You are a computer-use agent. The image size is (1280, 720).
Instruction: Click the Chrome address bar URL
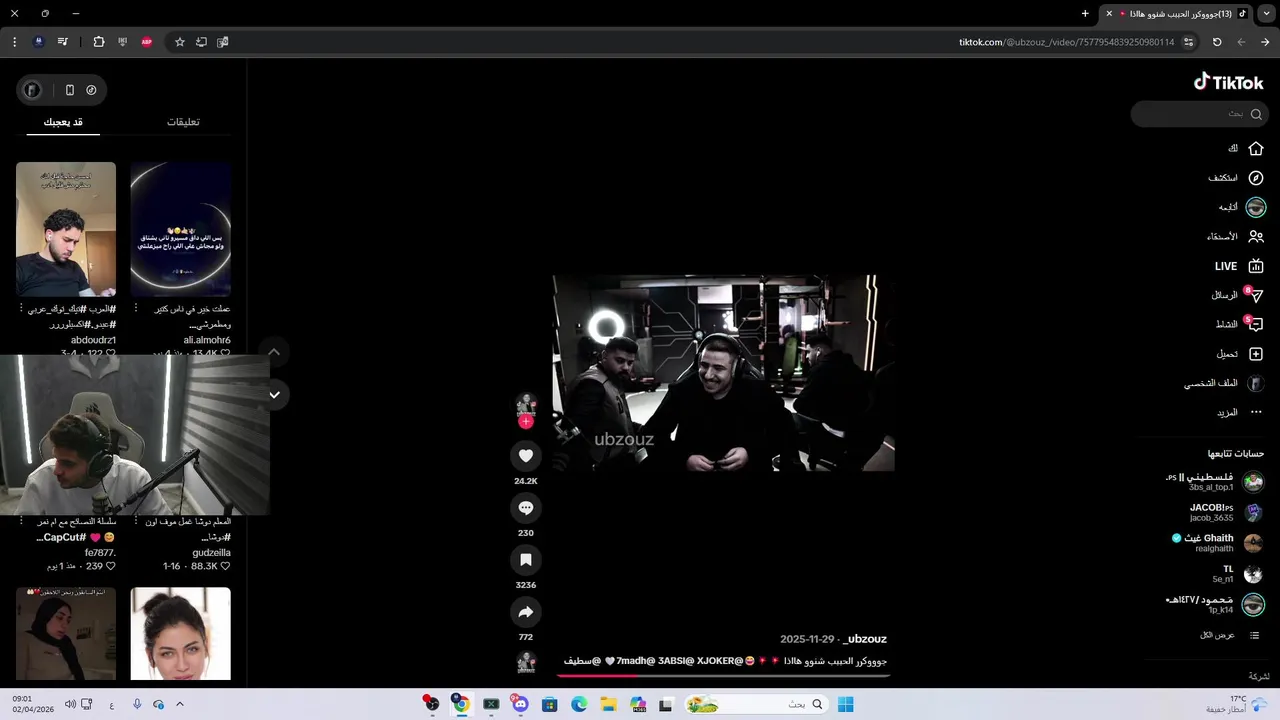tap(1066, 42)
